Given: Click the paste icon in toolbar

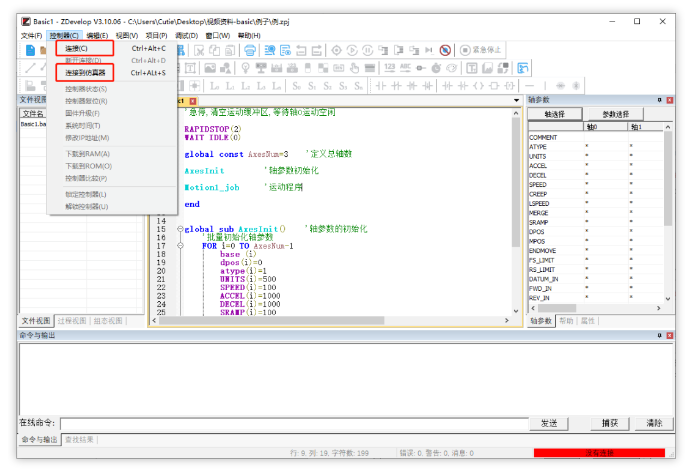Looking at the screenshot, I should coord(230,50).
